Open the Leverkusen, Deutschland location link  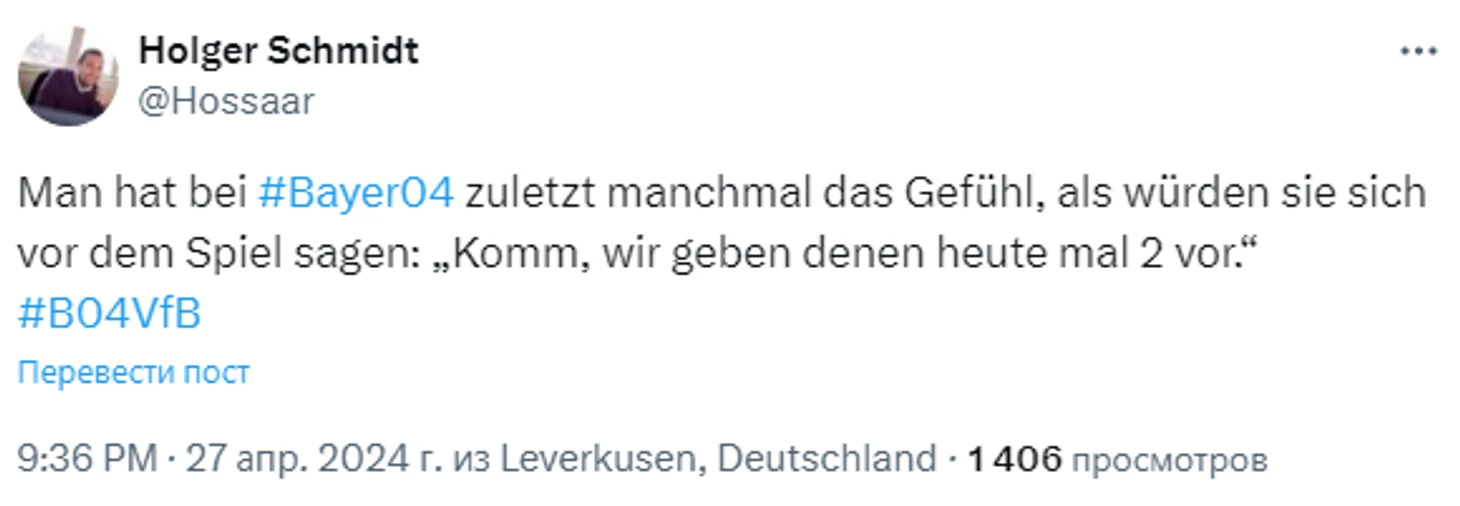(717, 460)
